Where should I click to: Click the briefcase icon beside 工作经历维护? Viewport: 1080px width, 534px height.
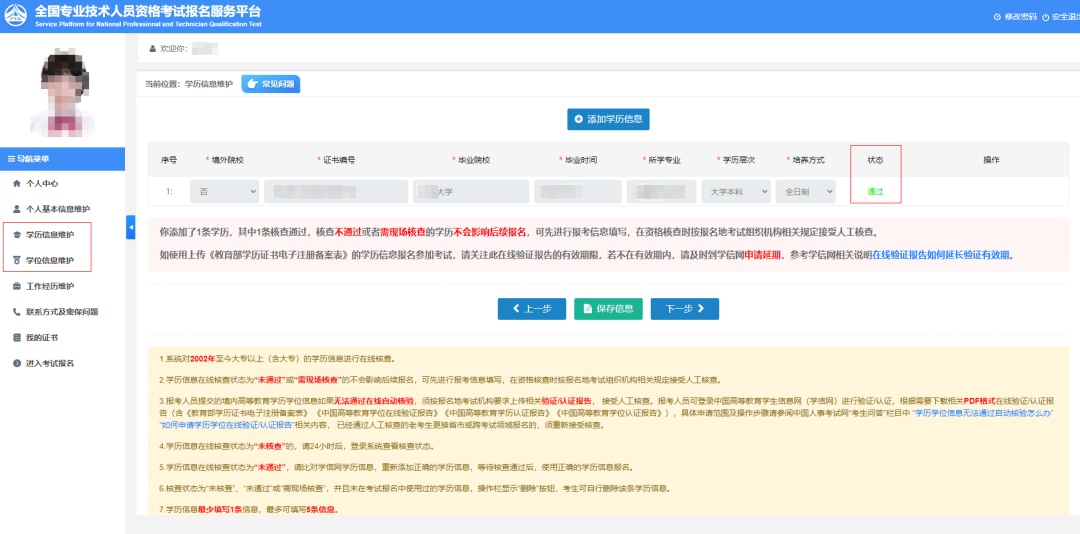click(x=16, y=286)
